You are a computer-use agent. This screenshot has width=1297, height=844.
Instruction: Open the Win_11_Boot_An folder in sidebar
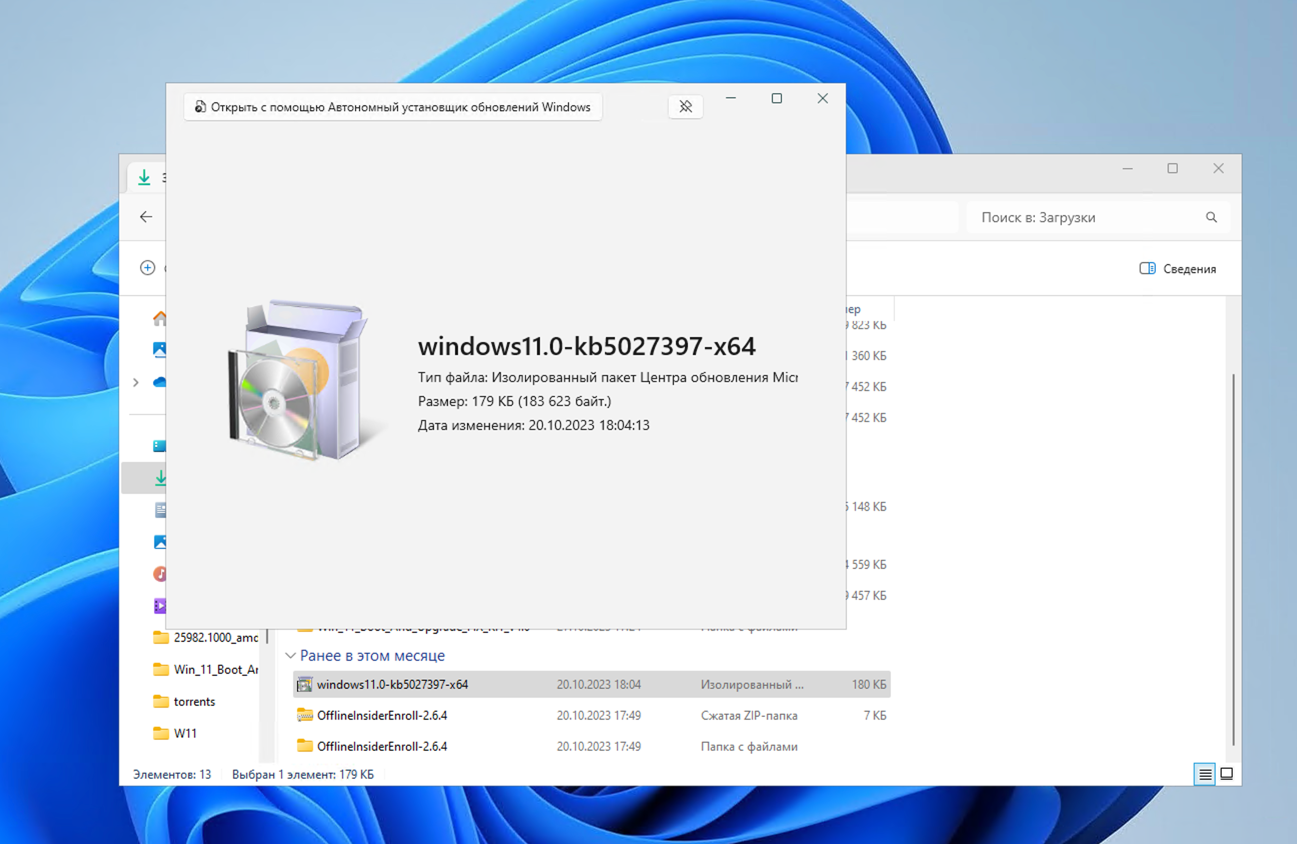205,669
